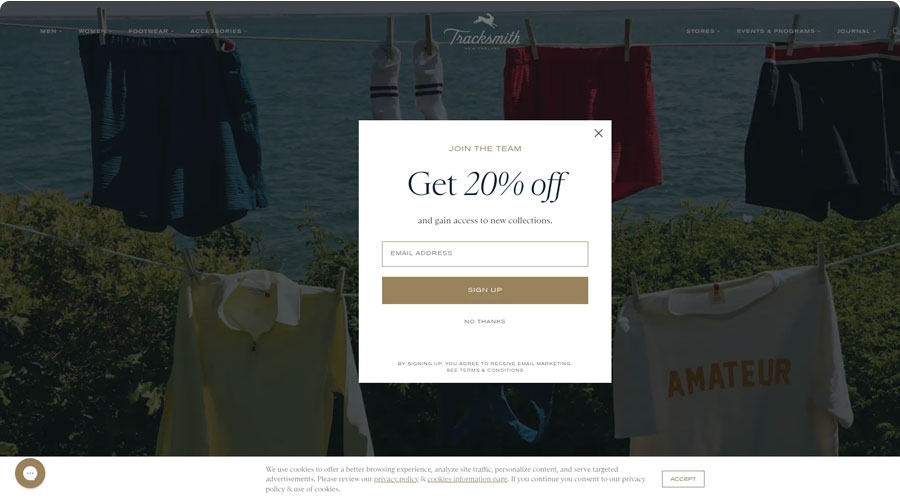900x500 pixels.
Task: Click the Email Address input field
Action: [485, 254]
